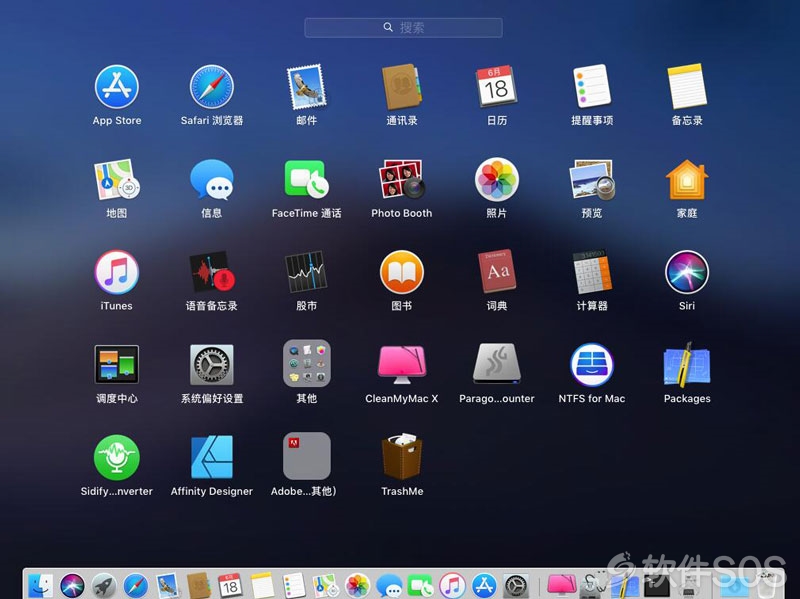Launch the 计算器 calculator

[x=592, y=271]
